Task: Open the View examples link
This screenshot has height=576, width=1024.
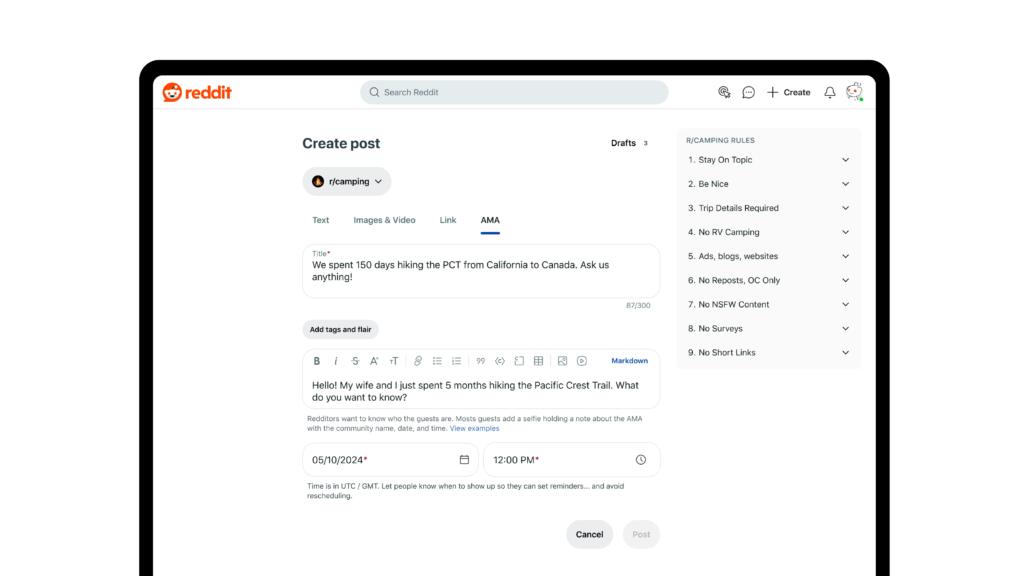Action: click(474, 428)
